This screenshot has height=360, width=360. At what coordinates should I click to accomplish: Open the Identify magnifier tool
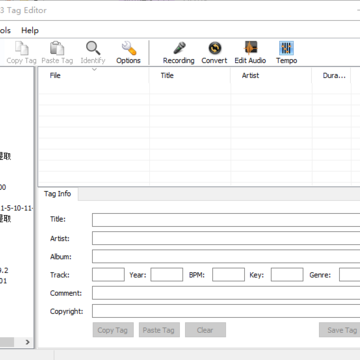[93, 53]
